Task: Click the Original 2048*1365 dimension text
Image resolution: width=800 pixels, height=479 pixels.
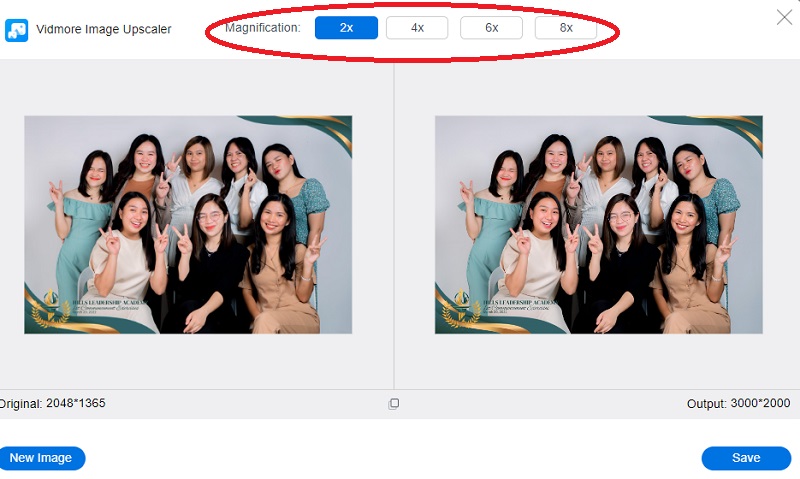Action: click(x=53, y=403)
